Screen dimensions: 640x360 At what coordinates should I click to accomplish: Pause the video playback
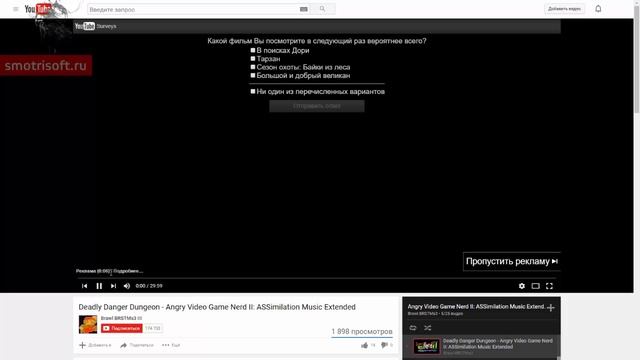coord(99,286)
